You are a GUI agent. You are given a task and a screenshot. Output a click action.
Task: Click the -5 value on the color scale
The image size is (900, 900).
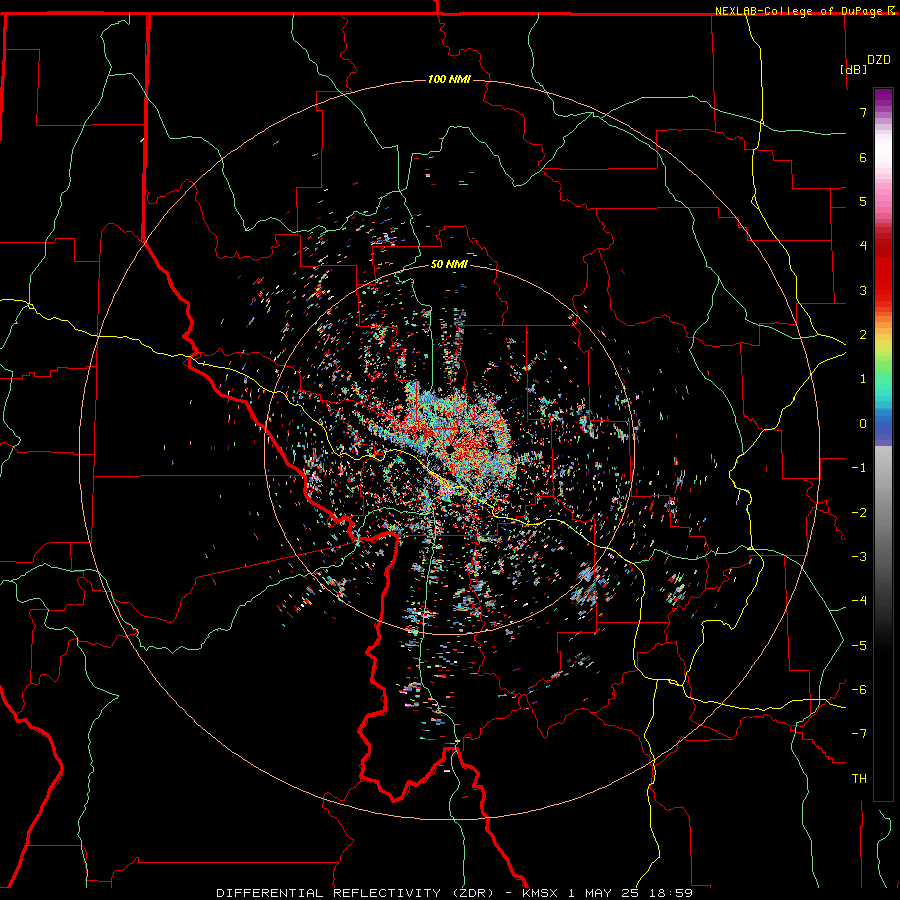(859, 645)
